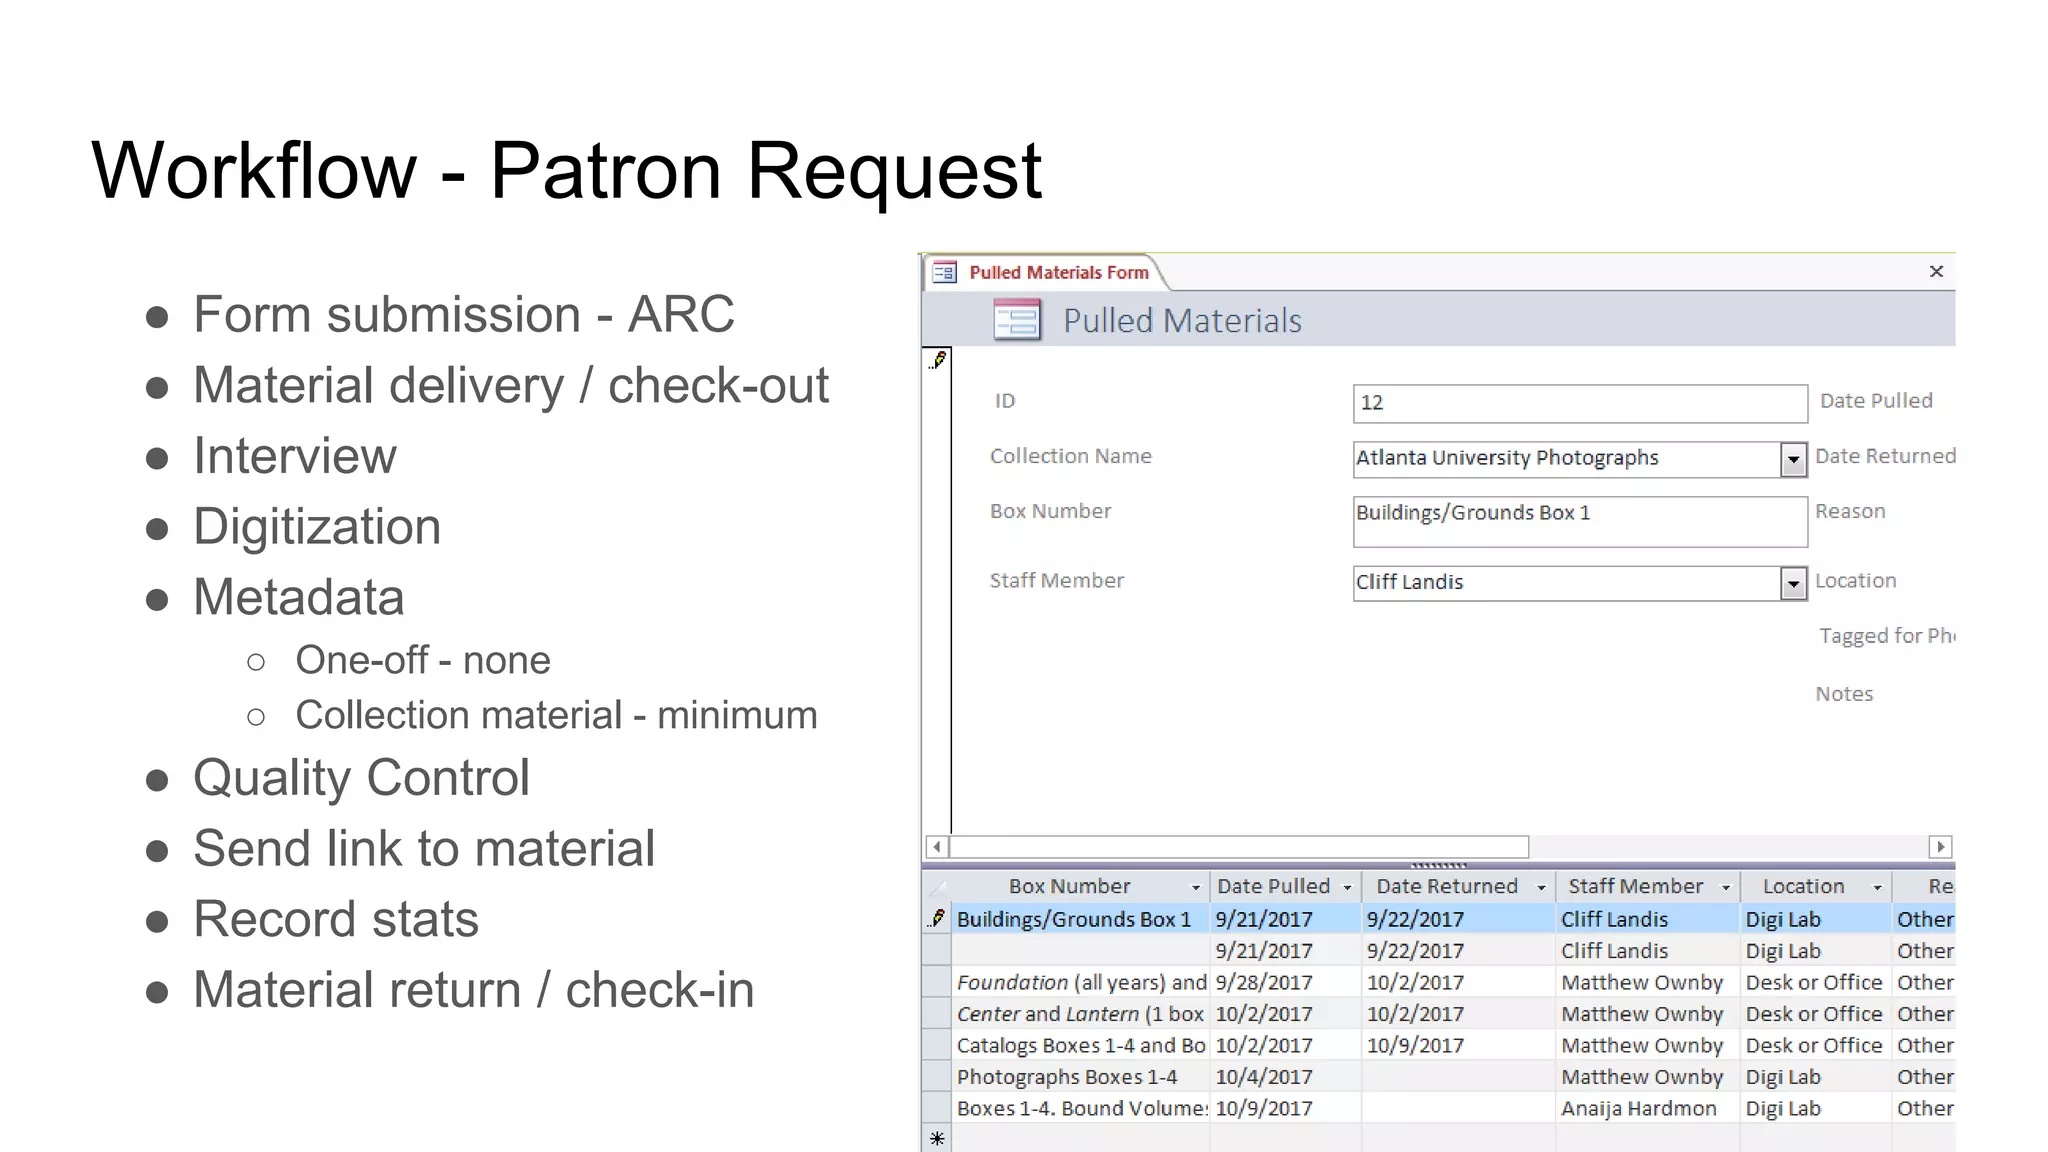This screenshot has width=2048, height=1152.
Task: Click the horizontal scrollbar thumb in the form
Action: click(x=1238, y=847)
